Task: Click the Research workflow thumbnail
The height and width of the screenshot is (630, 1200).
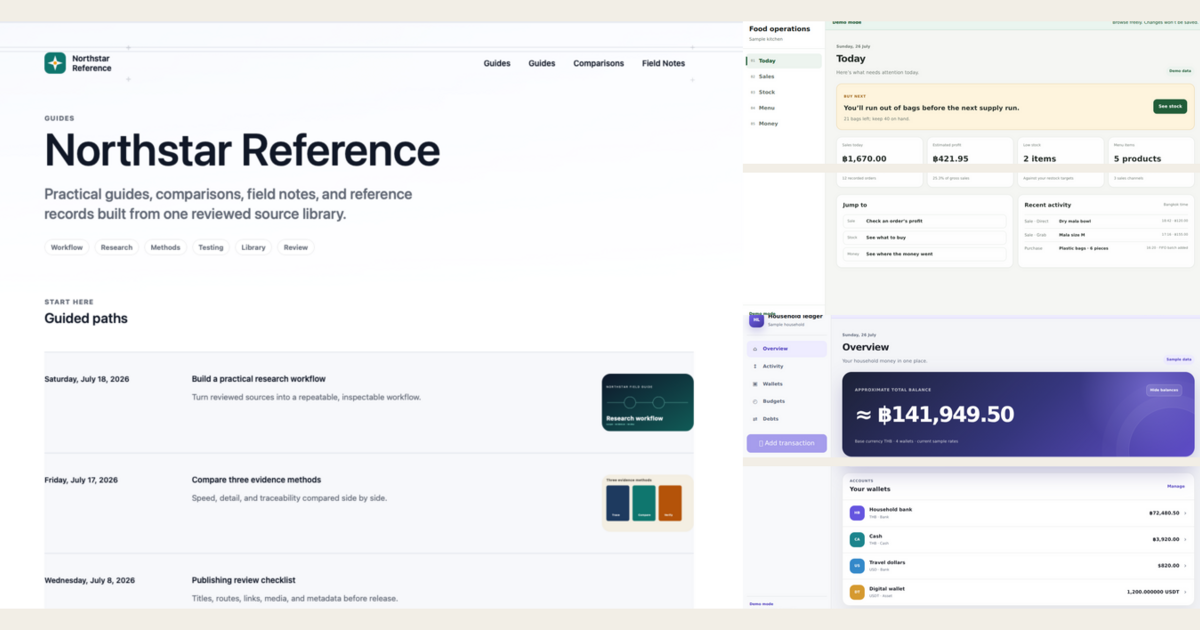Action: click(x=648, y=402)
